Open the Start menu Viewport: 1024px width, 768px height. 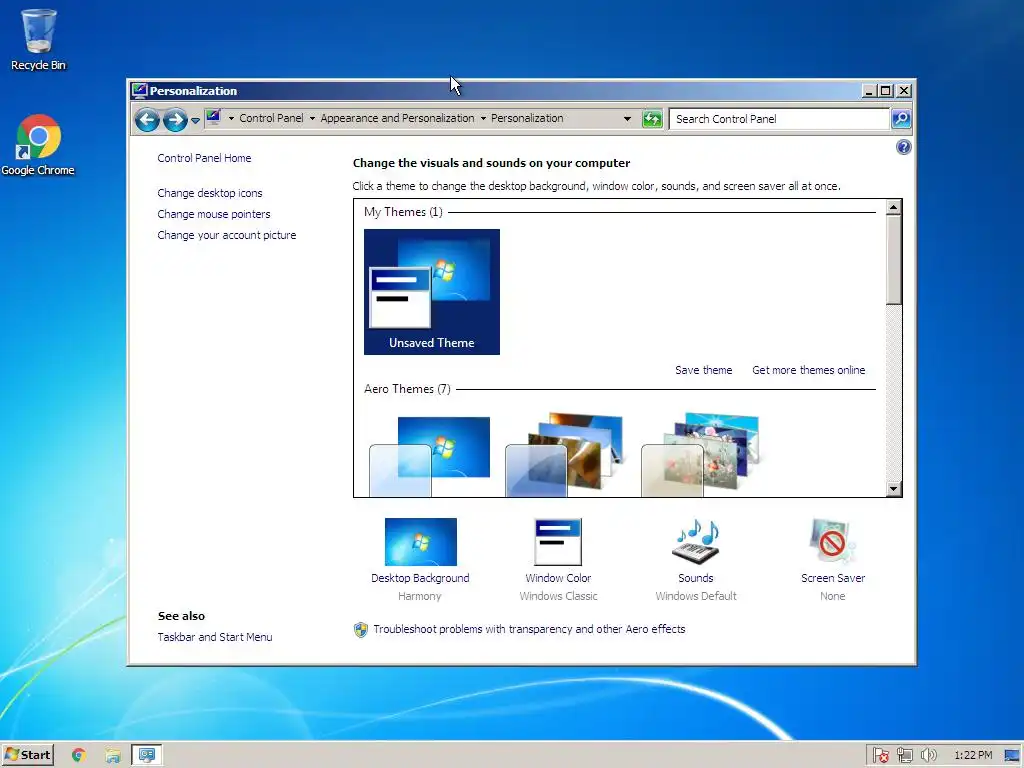point(27,755)
